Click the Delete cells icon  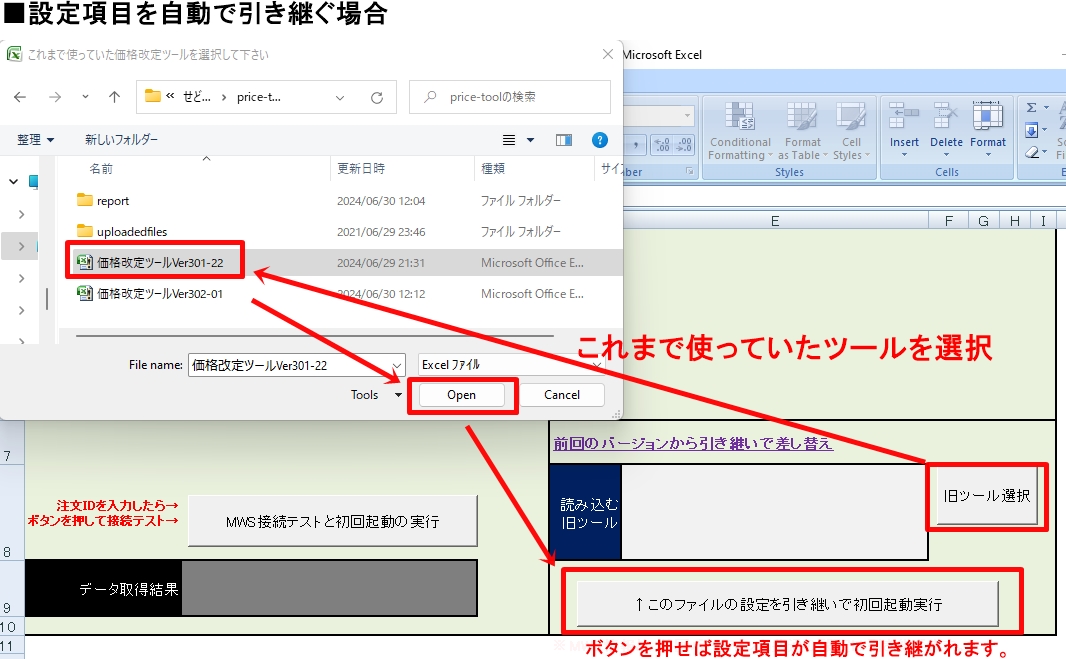pos(946,120)
